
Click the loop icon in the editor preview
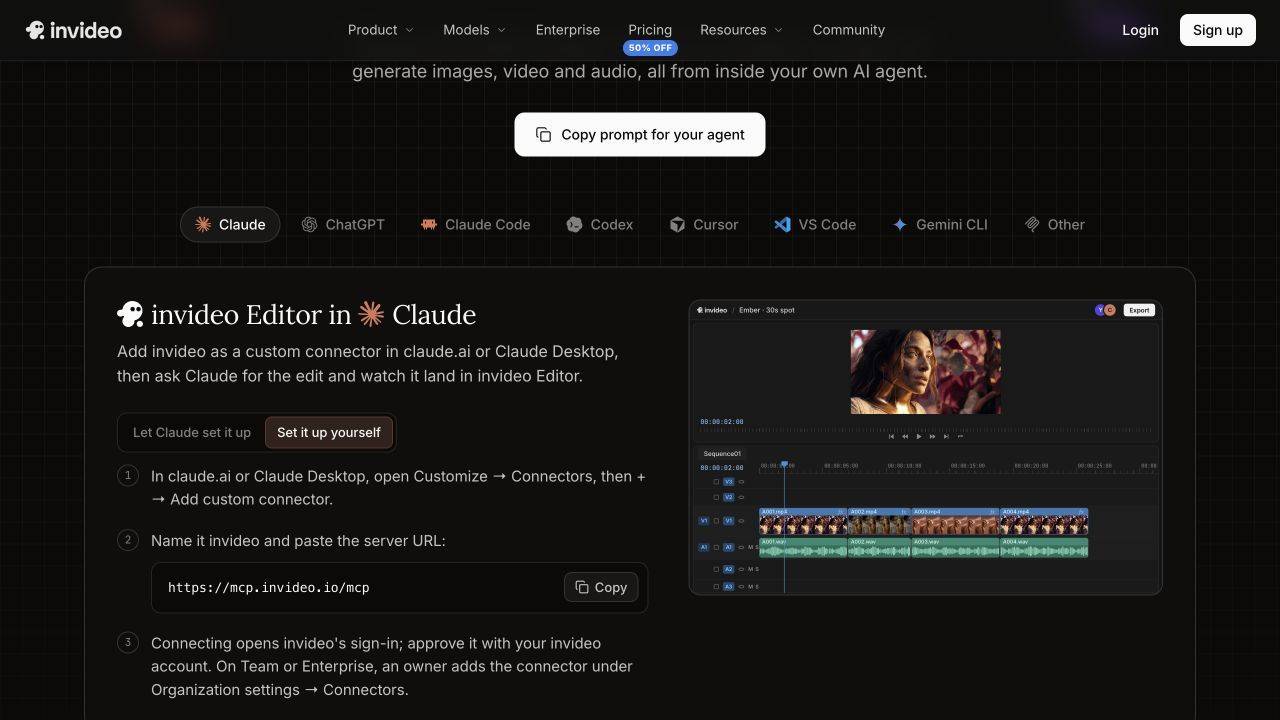click(960, 437)
